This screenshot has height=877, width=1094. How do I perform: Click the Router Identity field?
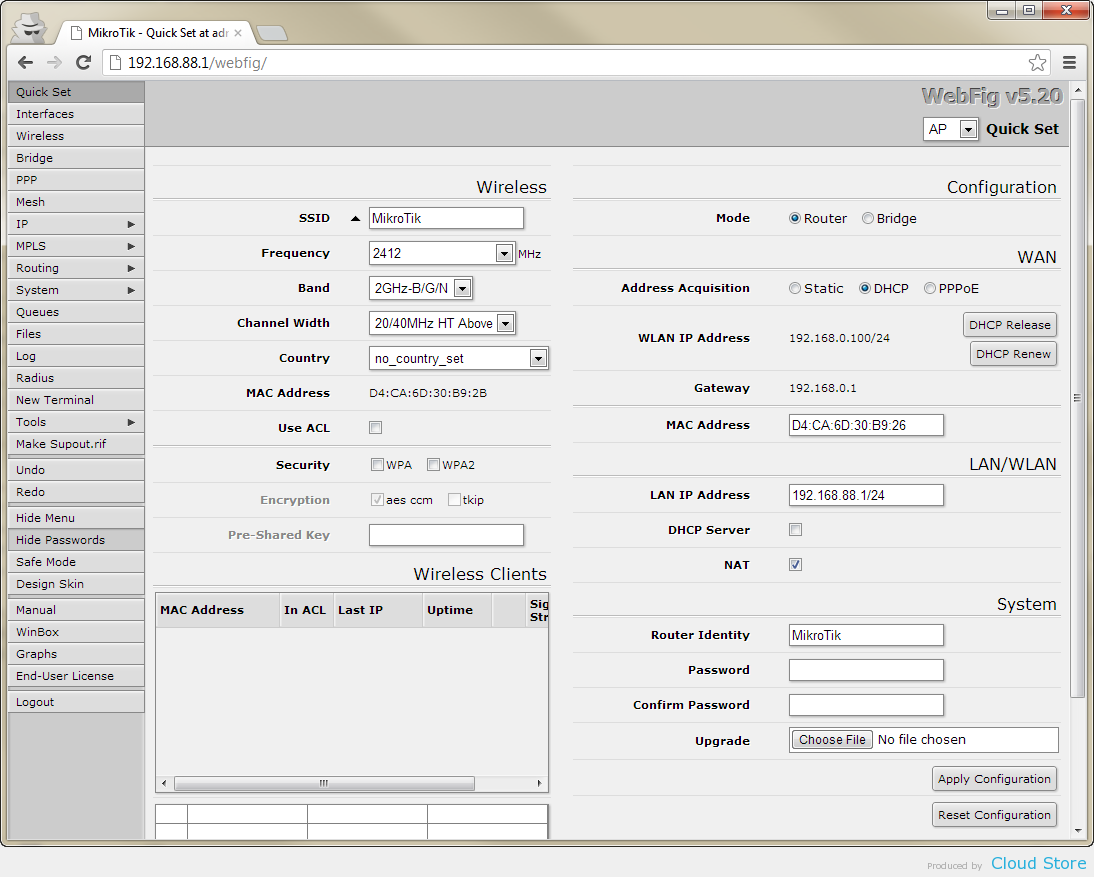[867, 635]
